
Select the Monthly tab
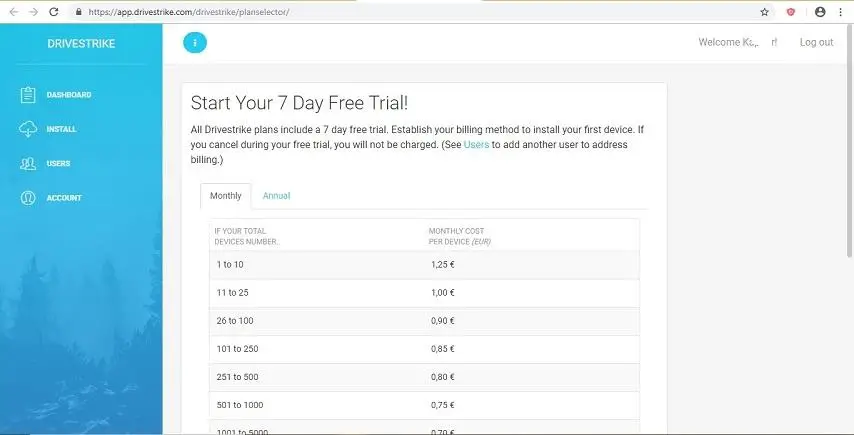(225, 196)
